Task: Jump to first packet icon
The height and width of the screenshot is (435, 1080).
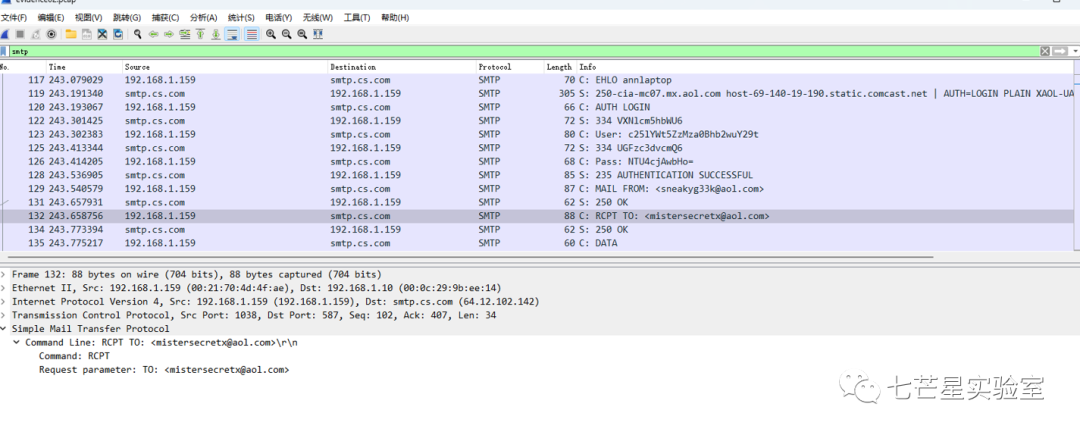Action: (x=200, y=34)
